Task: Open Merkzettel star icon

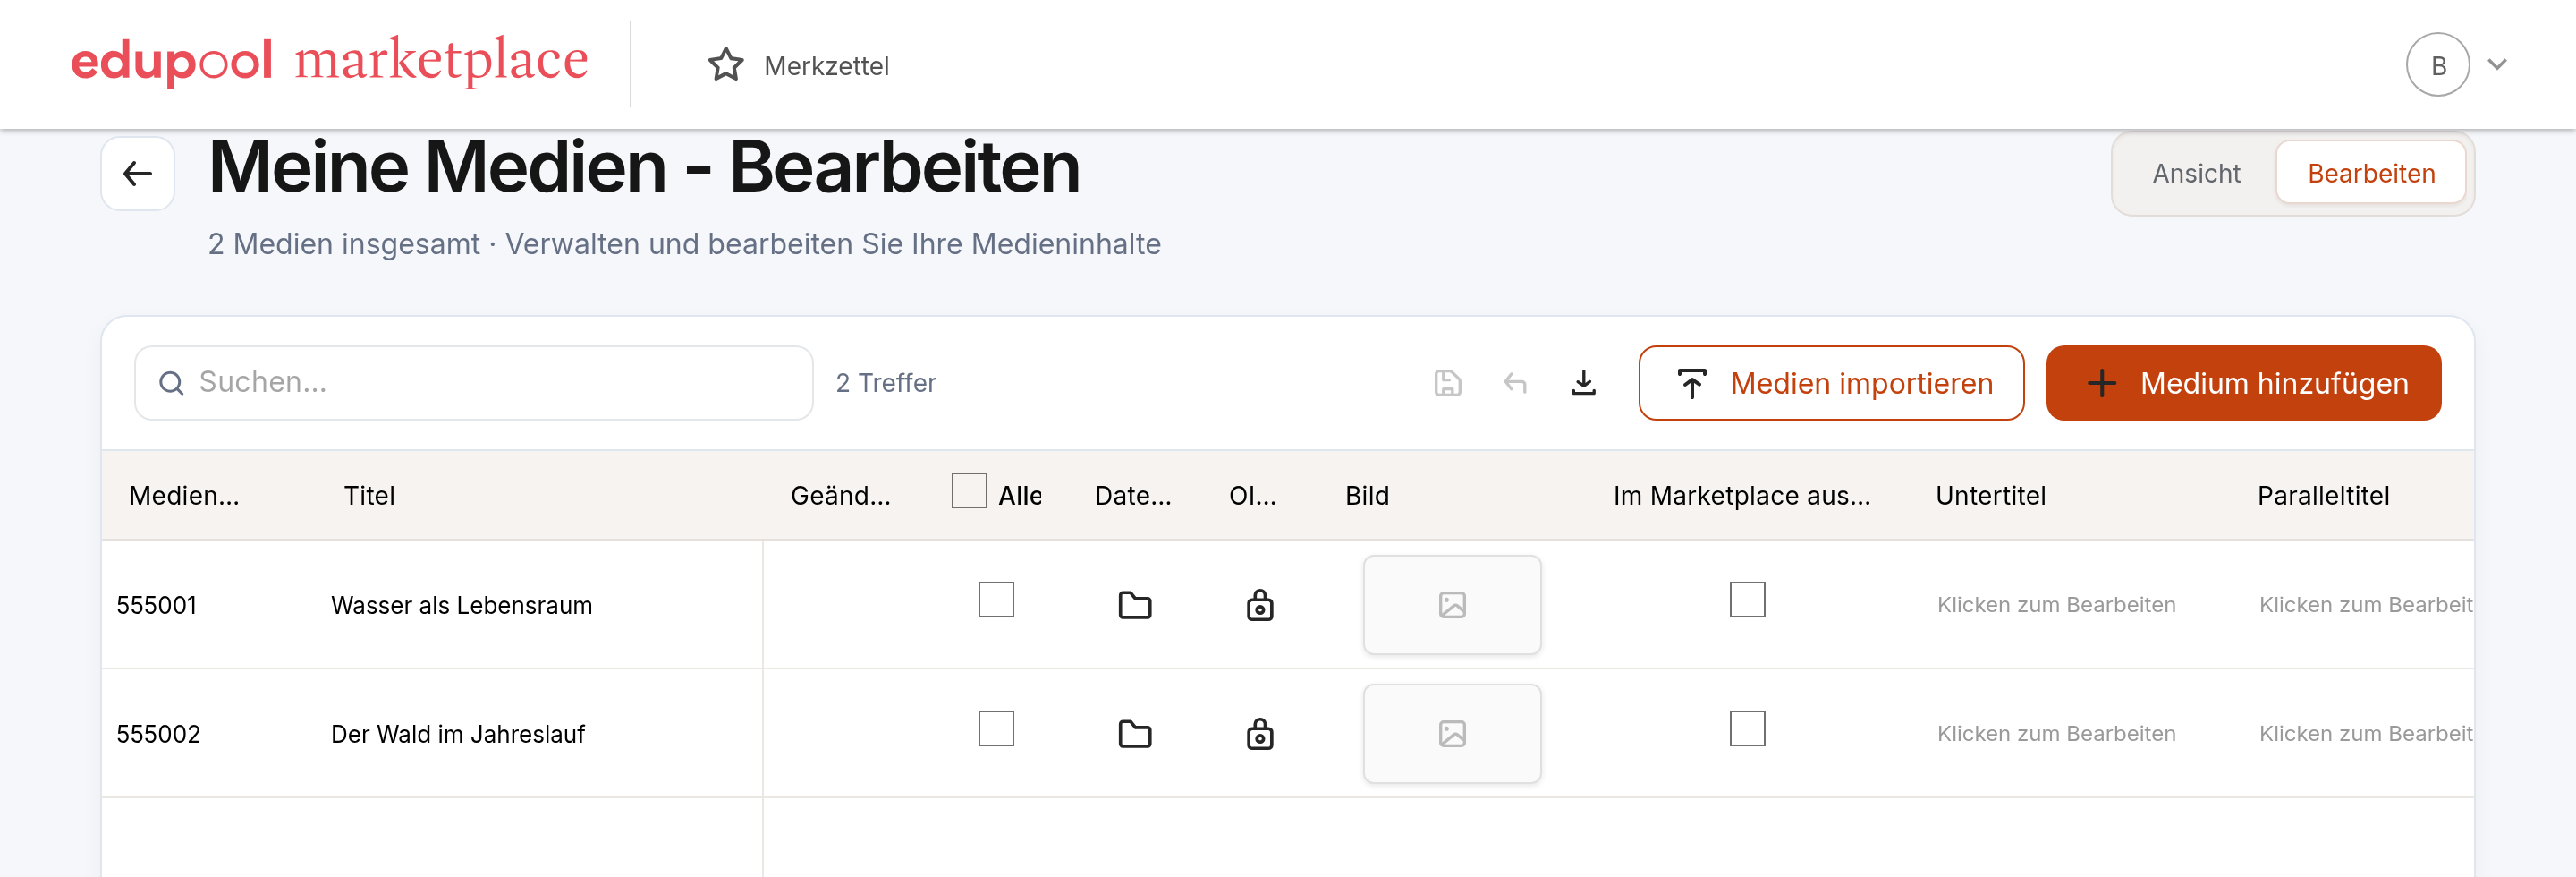Action: 725,66
